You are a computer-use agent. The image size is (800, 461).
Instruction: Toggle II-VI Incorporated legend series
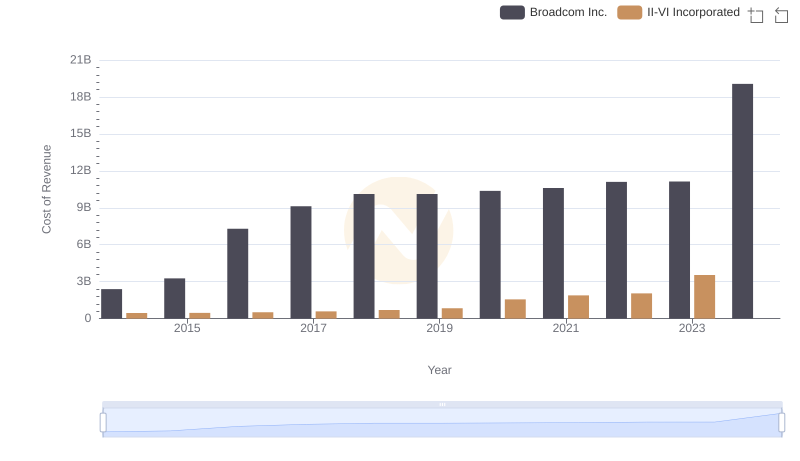678,12
